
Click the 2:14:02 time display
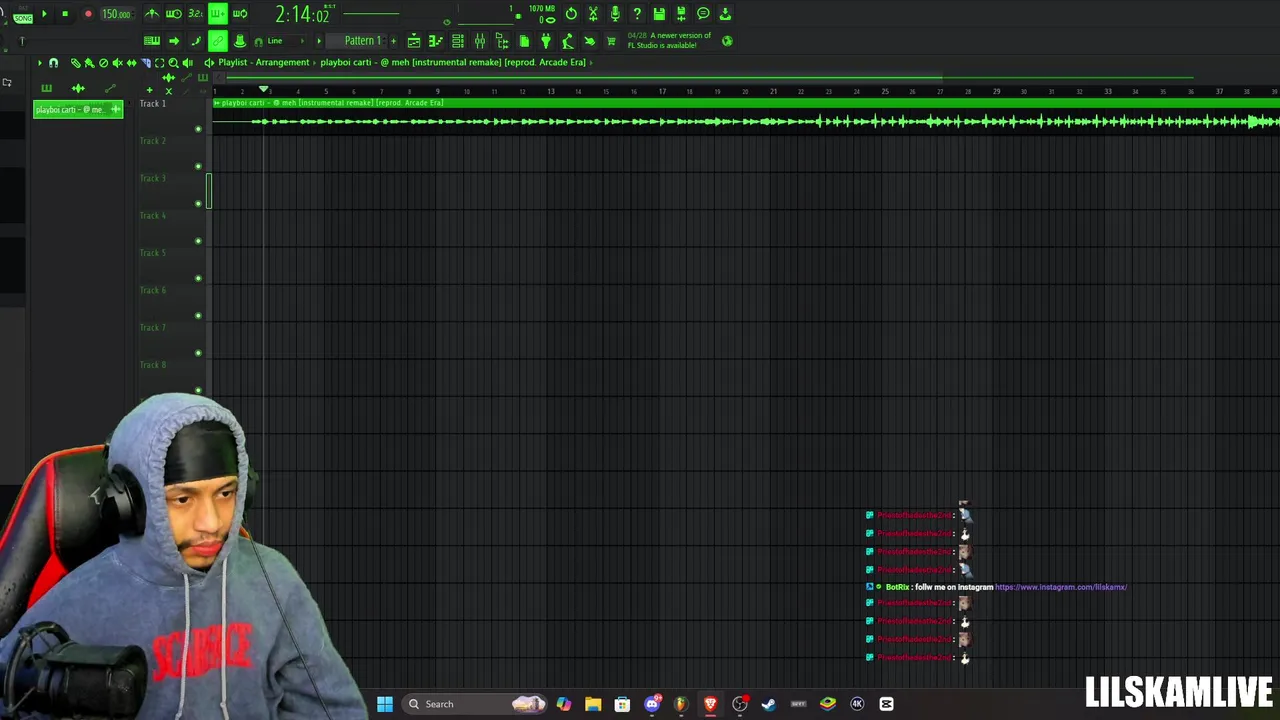click(x=301, y=15)
